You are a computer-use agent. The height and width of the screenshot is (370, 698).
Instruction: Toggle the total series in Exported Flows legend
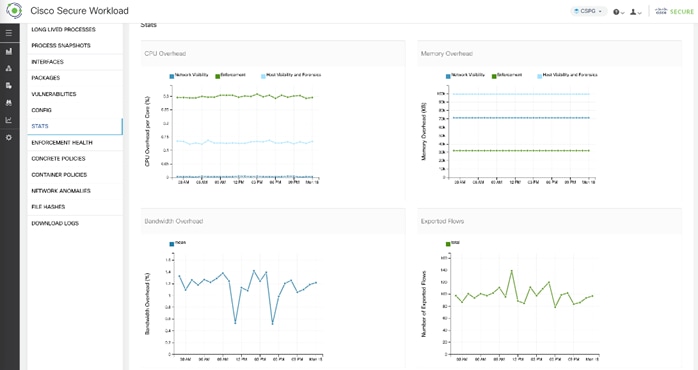tap(453, 243)
